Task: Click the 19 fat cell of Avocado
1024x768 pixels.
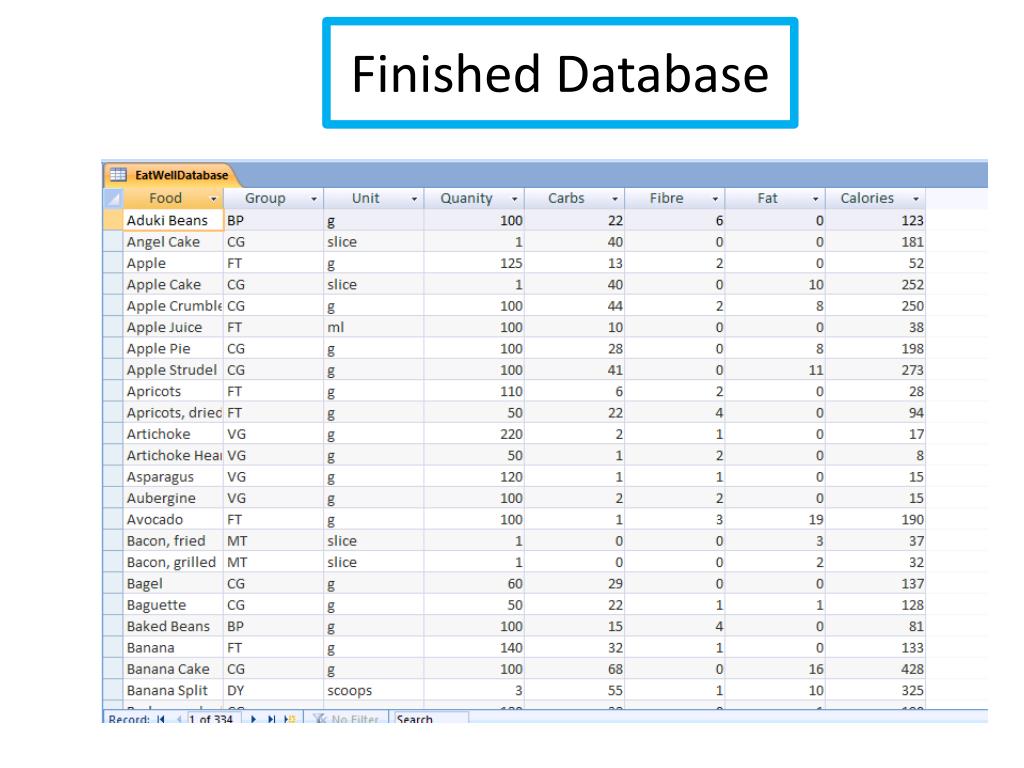Action: click(775, 519)
